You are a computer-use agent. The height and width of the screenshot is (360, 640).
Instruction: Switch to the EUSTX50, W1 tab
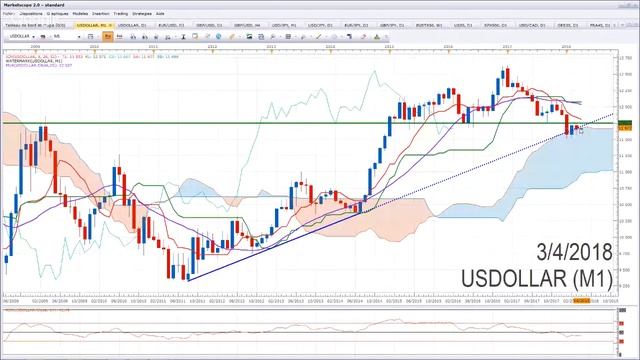pyautogui.click(x=429, y=25)
